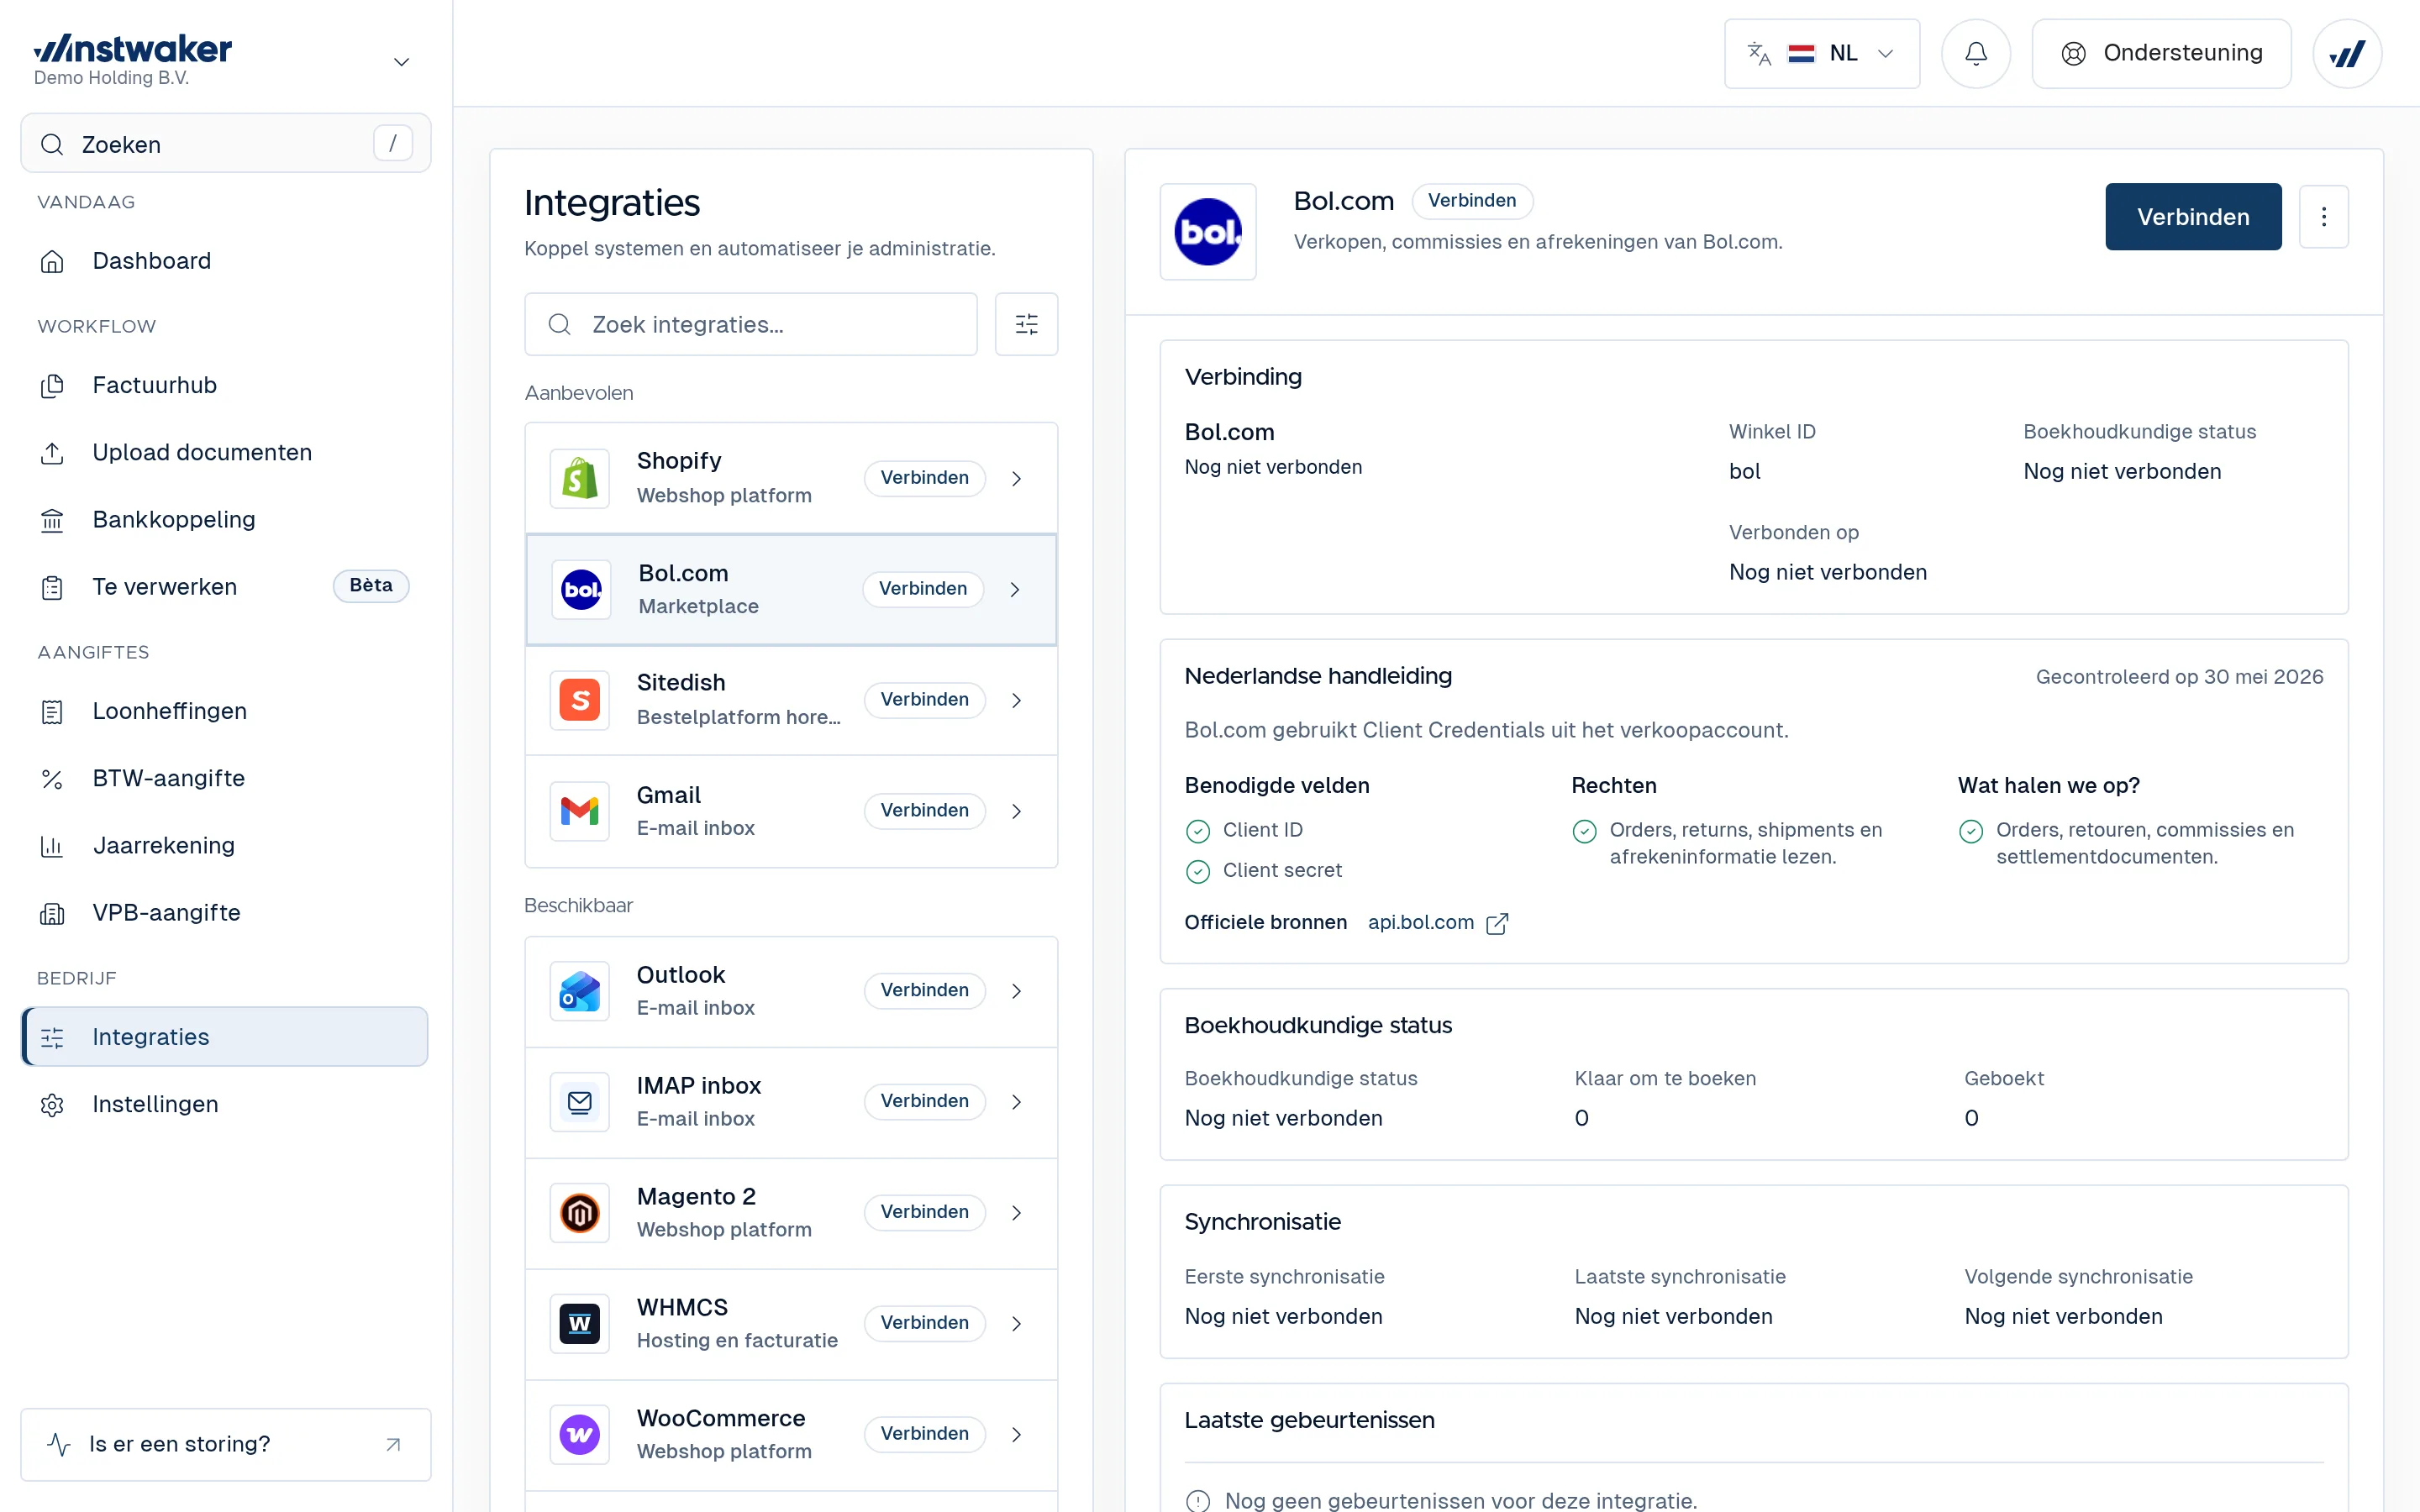This screenshot has height=1512, width=2420.
Task: Click the VPB-aangifte building icon
Action: pos(52,913)
